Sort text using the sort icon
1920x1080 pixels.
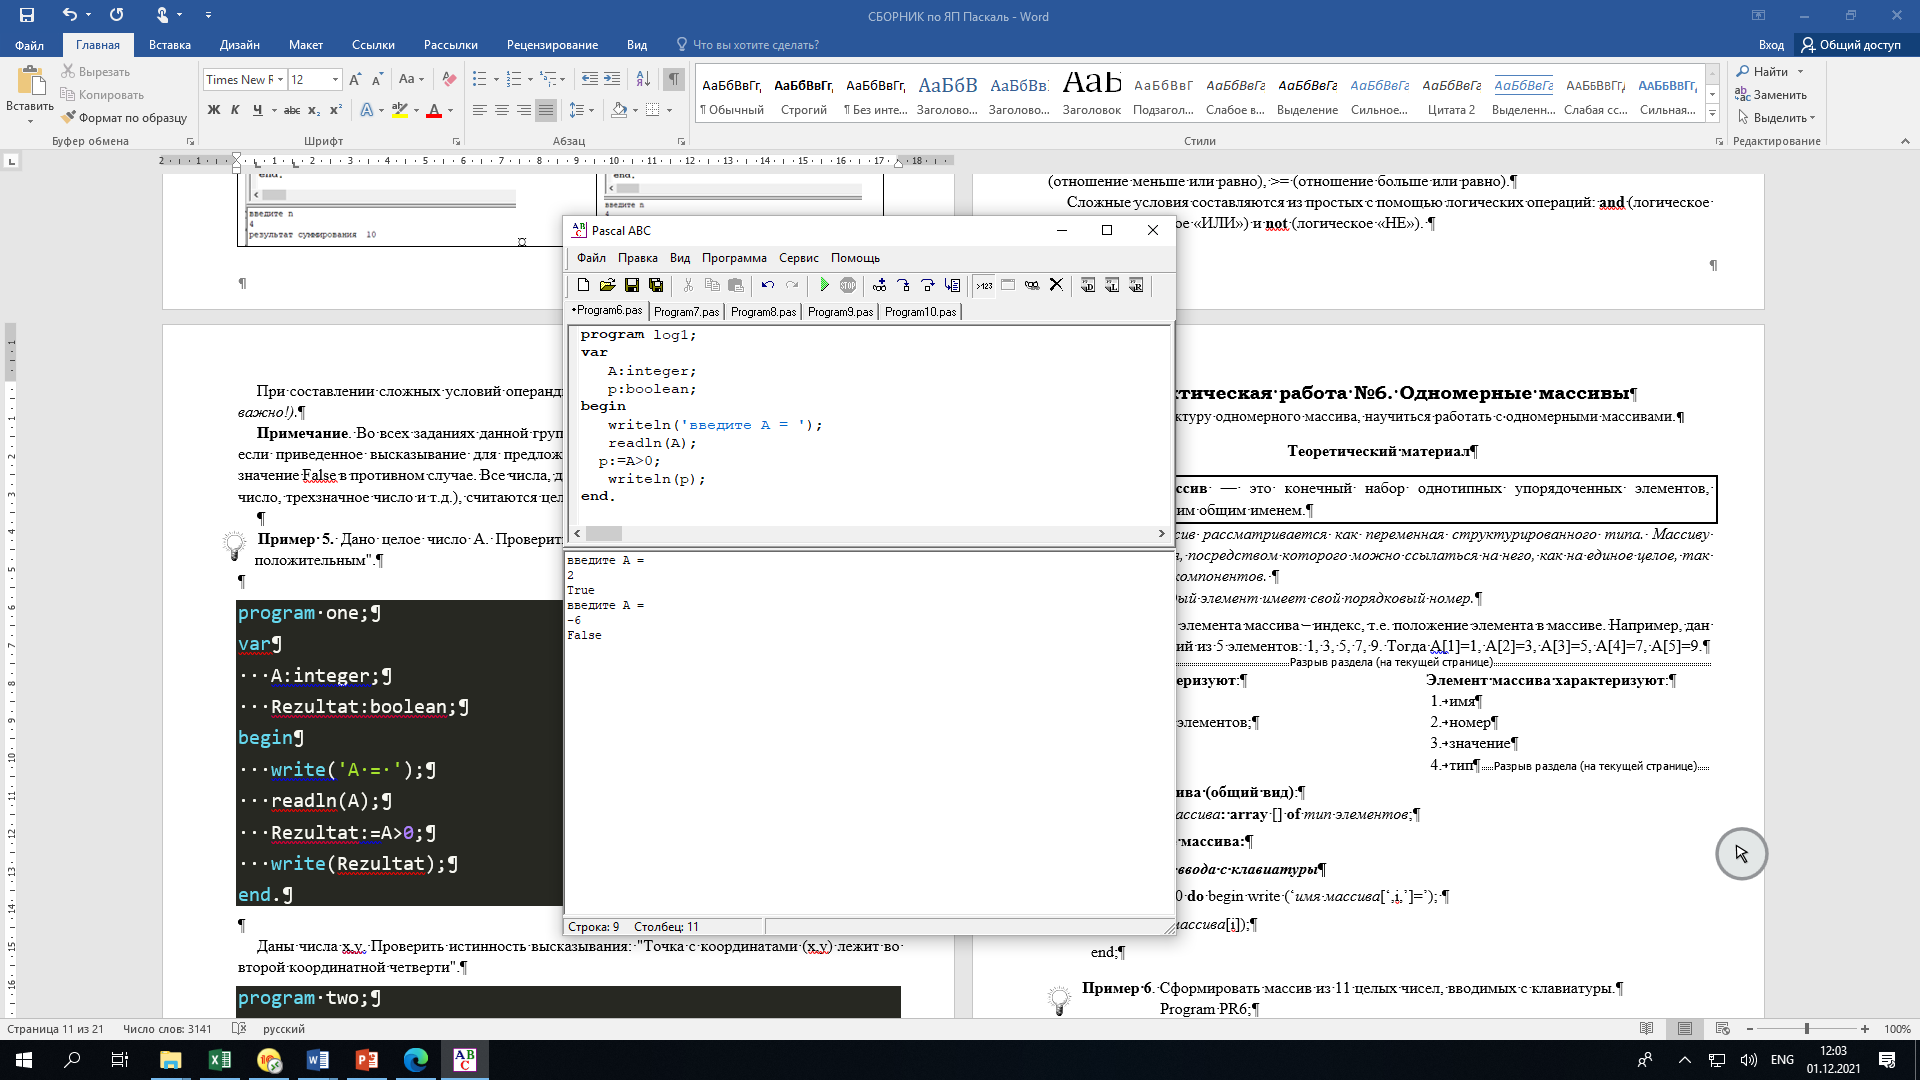[643, 80]
